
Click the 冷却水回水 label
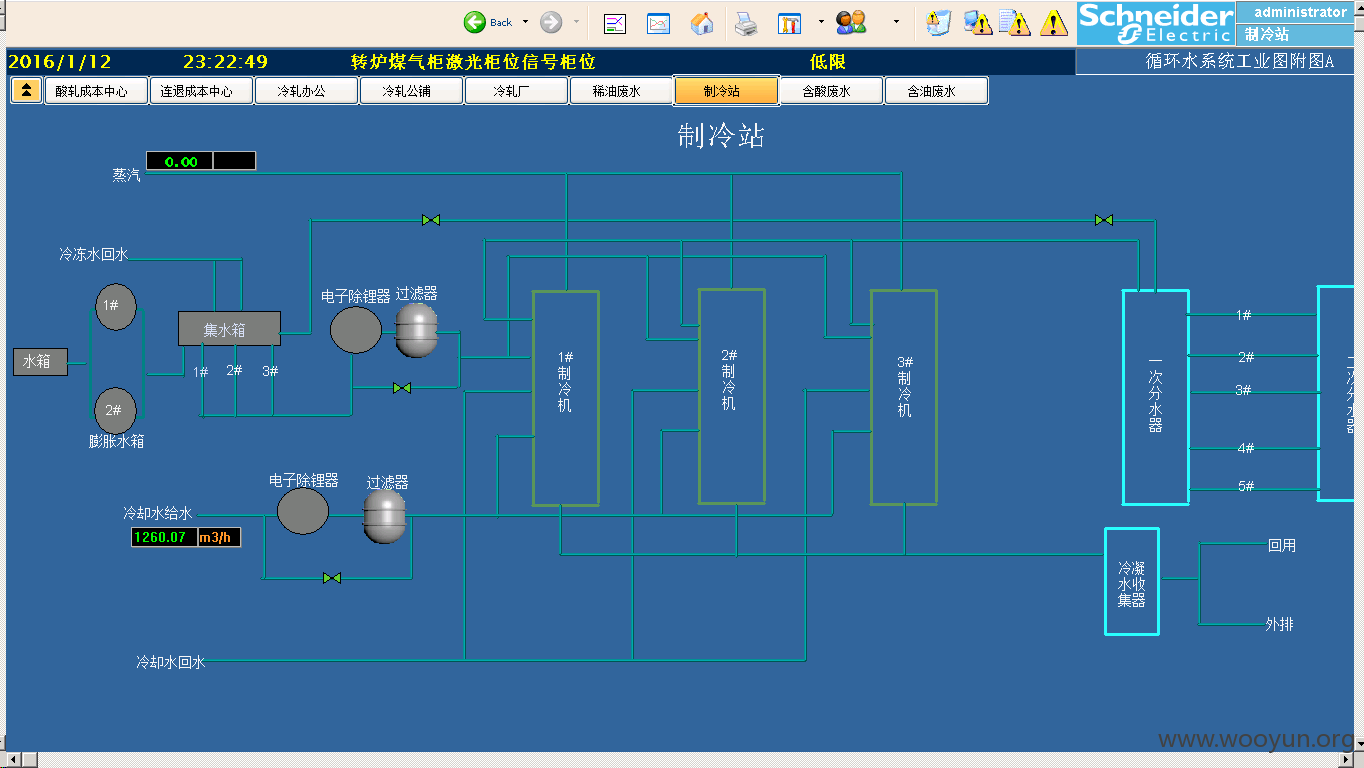pos(170,662)
